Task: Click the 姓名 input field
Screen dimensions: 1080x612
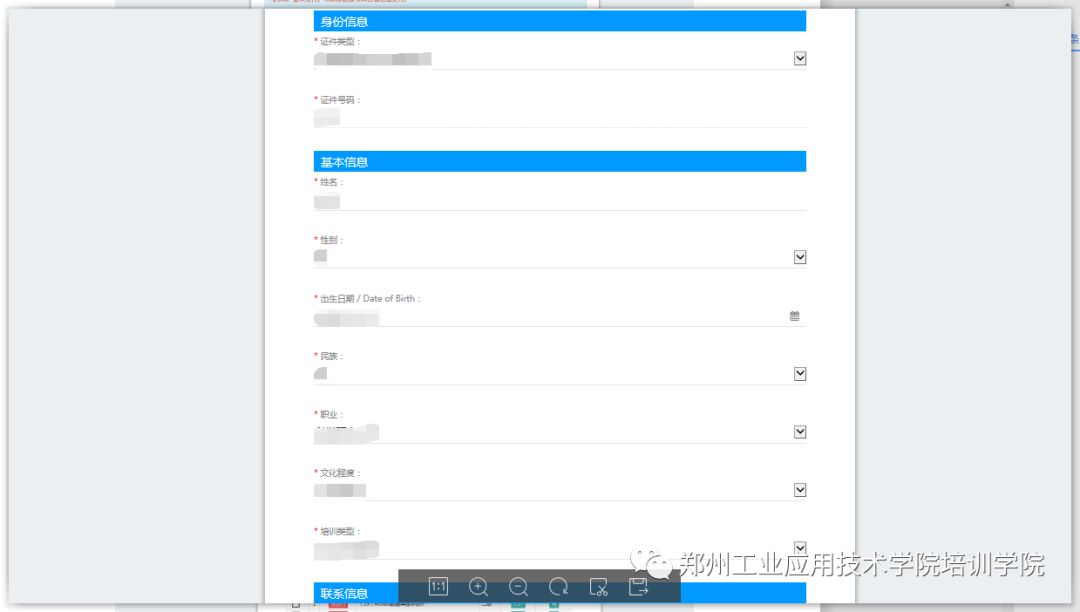Action: (x=559, y=201)
